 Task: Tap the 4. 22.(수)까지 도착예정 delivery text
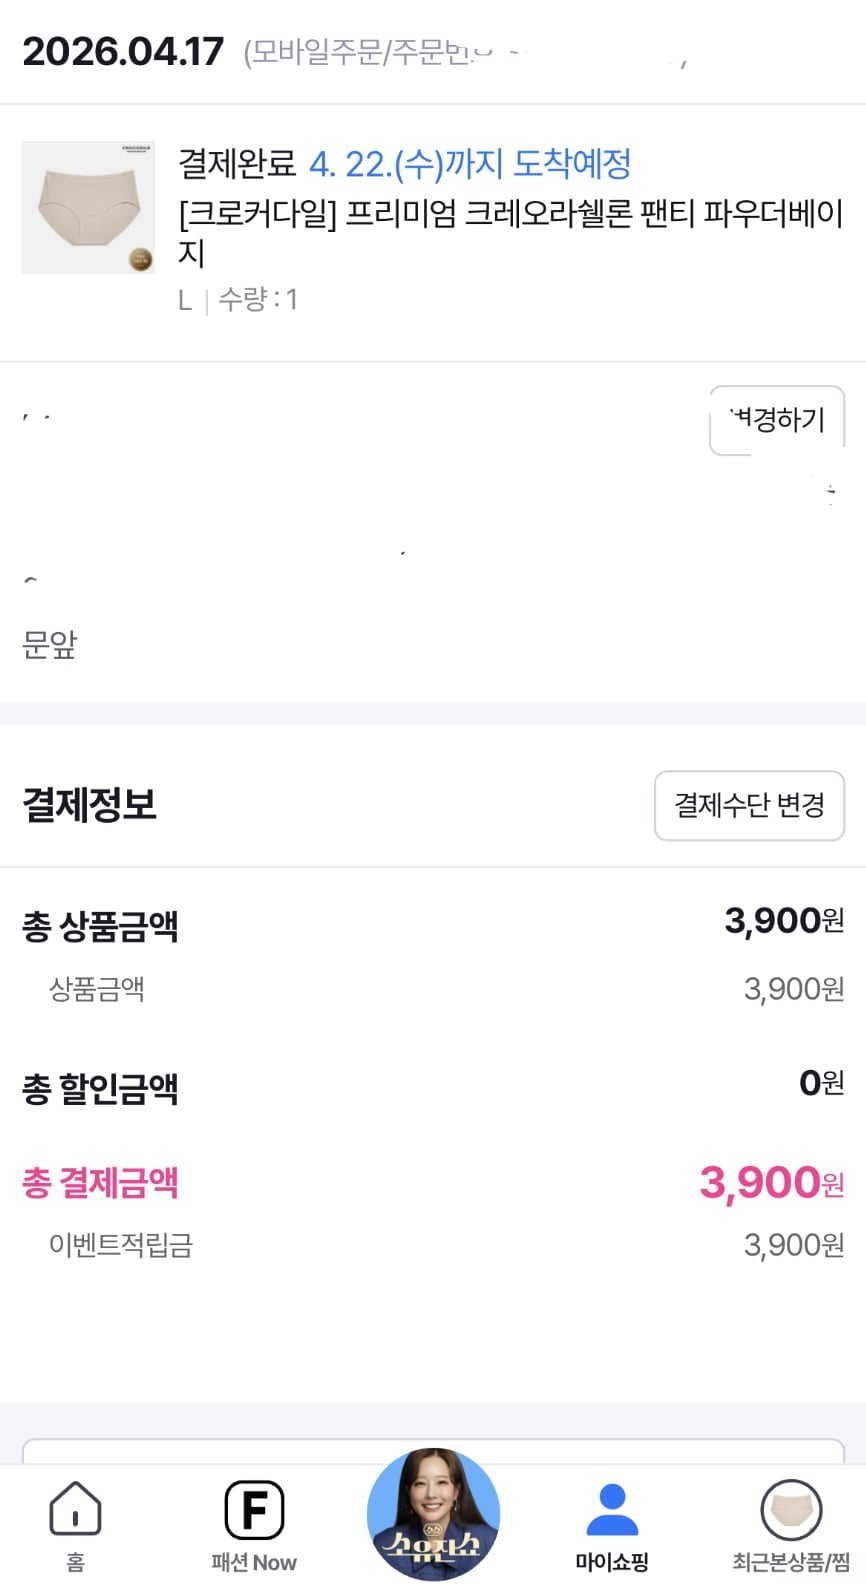(x=470, y=163)
